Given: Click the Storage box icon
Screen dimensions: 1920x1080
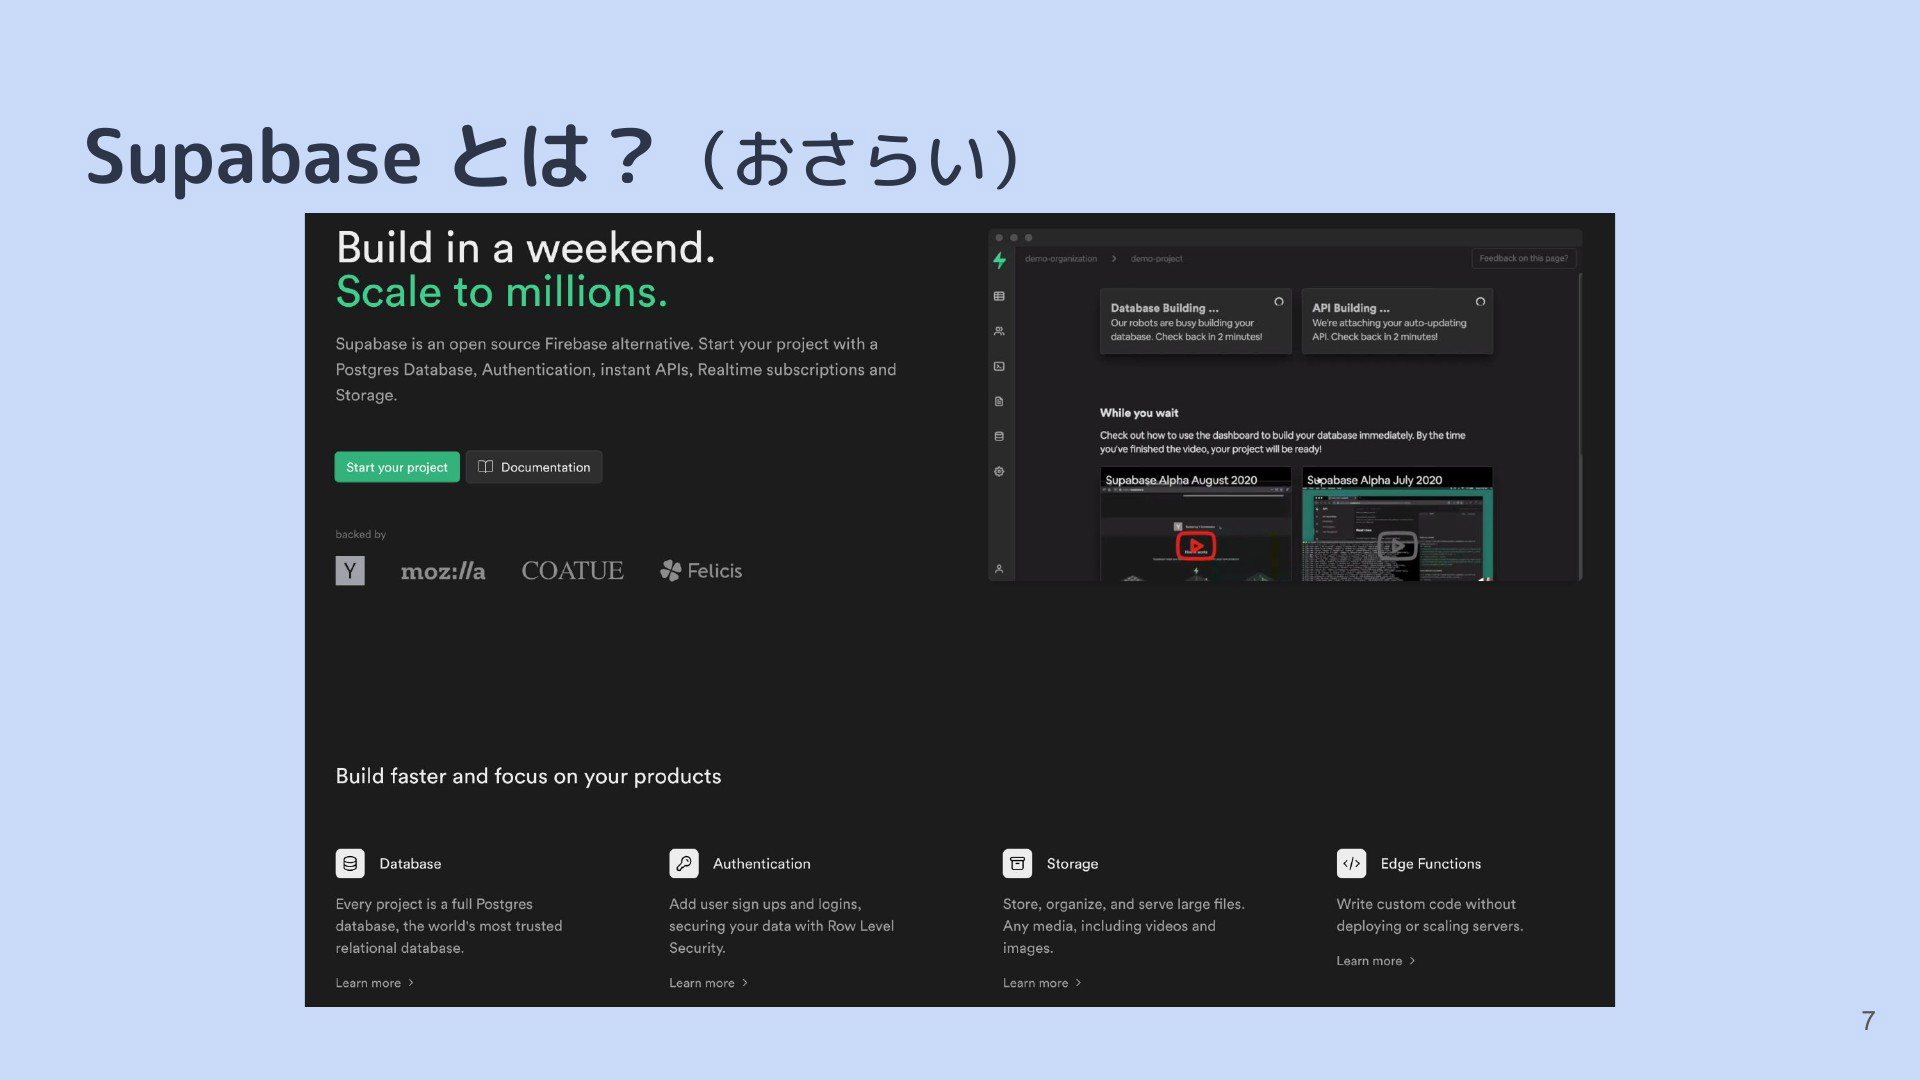Looking at the screenshot, I should pos(1017,863).
